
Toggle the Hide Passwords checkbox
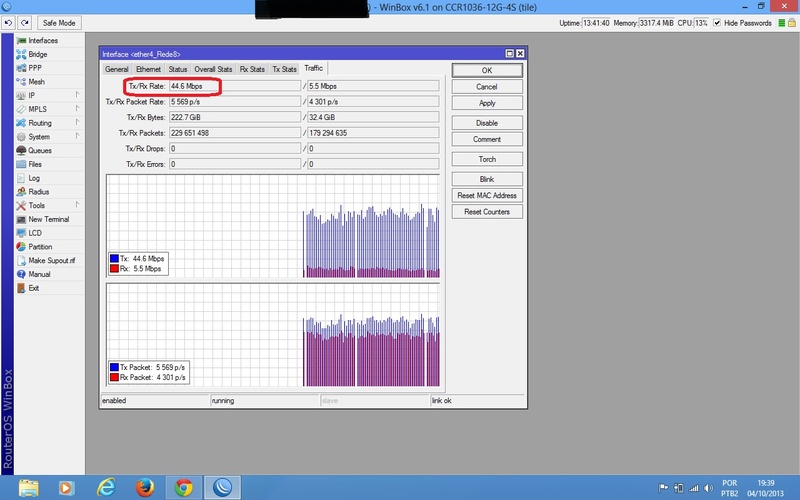click(x=716, y=22)
